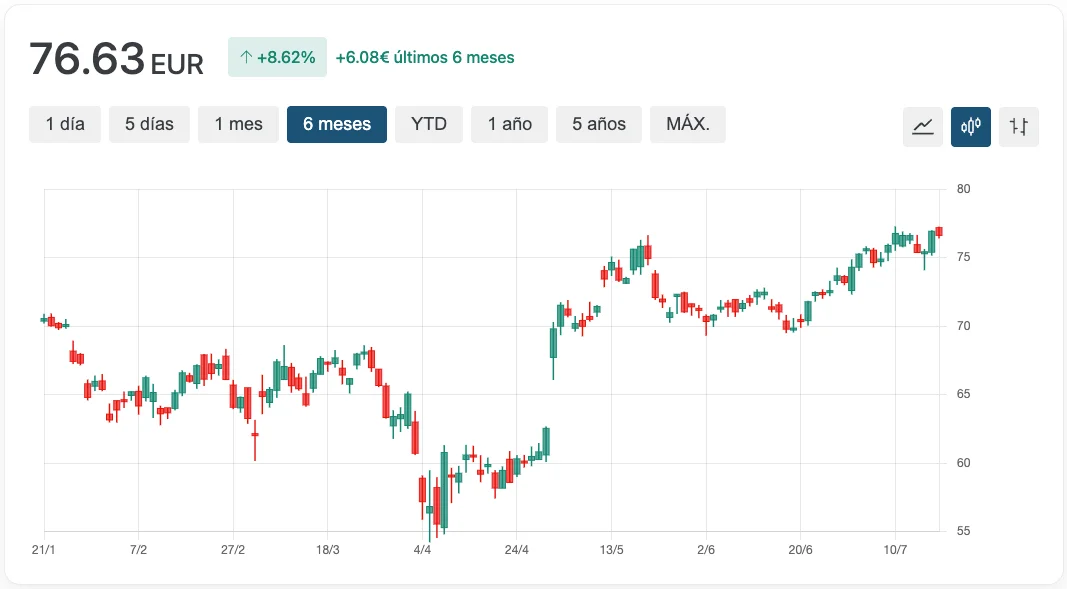Screen dimensions: 1067x589
Task: View the 5 años price history
Action: [599, 125]
